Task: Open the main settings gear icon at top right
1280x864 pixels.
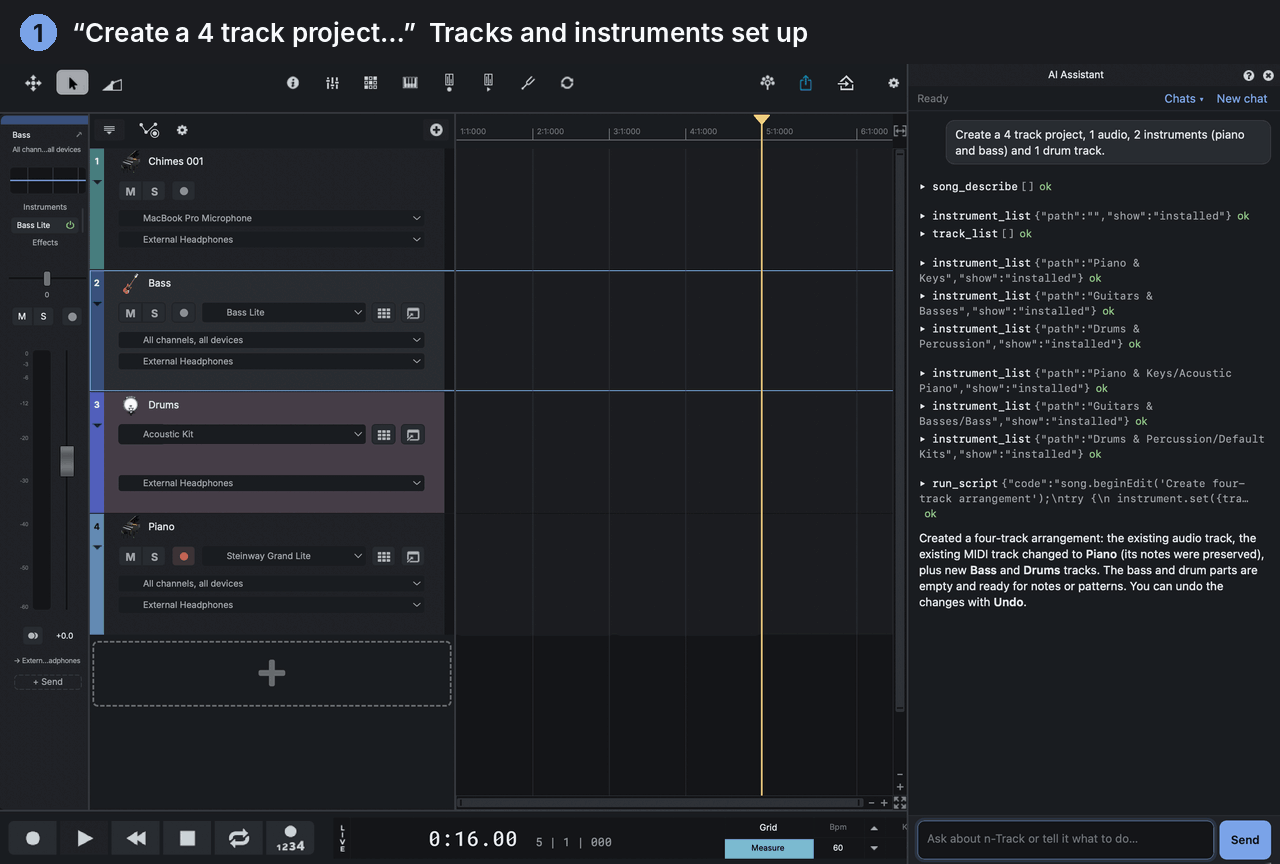Action: coord(894,83)
